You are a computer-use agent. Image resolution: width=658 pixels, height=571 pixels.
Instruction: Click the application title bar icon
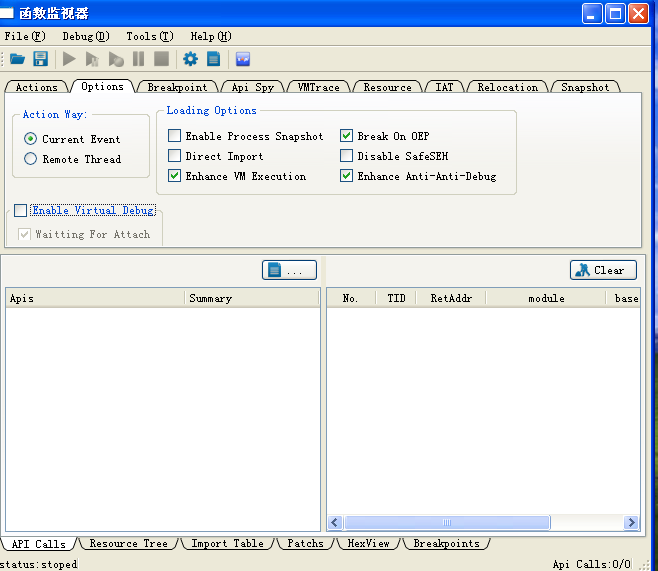(7, 13)
